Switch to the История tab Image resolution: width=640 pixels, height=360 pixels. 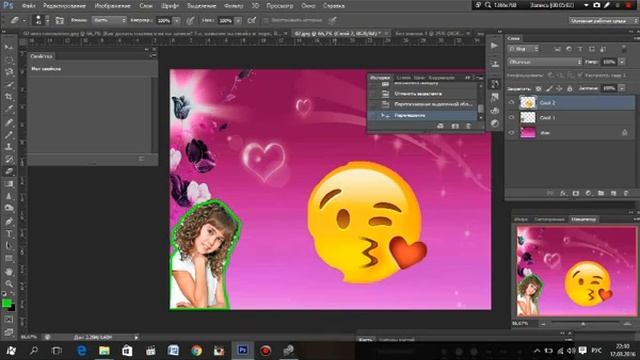coord(380,77)
